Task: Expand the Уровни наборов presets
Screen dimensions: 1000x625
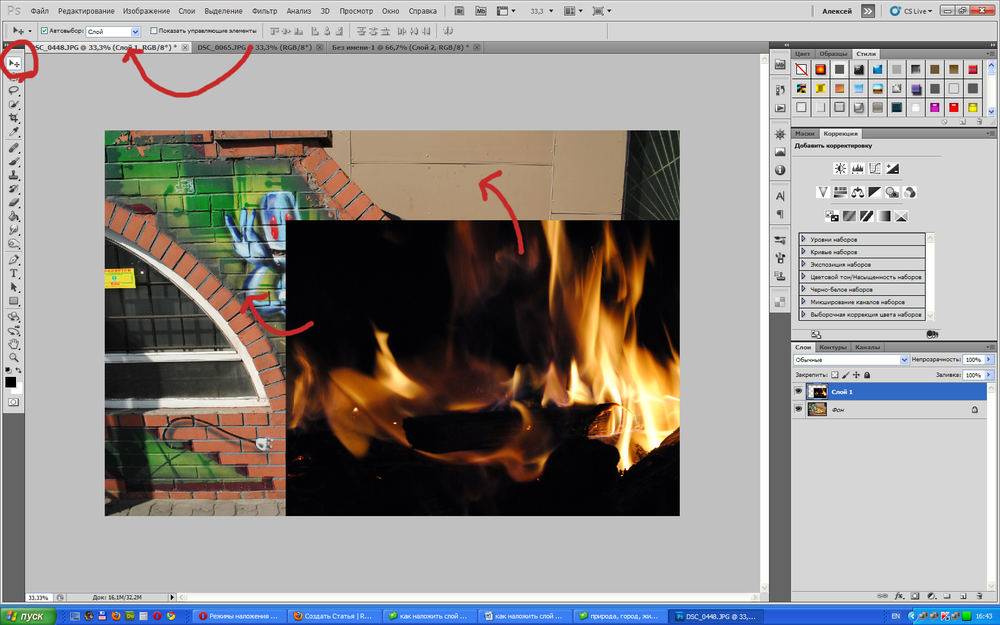Action: (803, 240)
